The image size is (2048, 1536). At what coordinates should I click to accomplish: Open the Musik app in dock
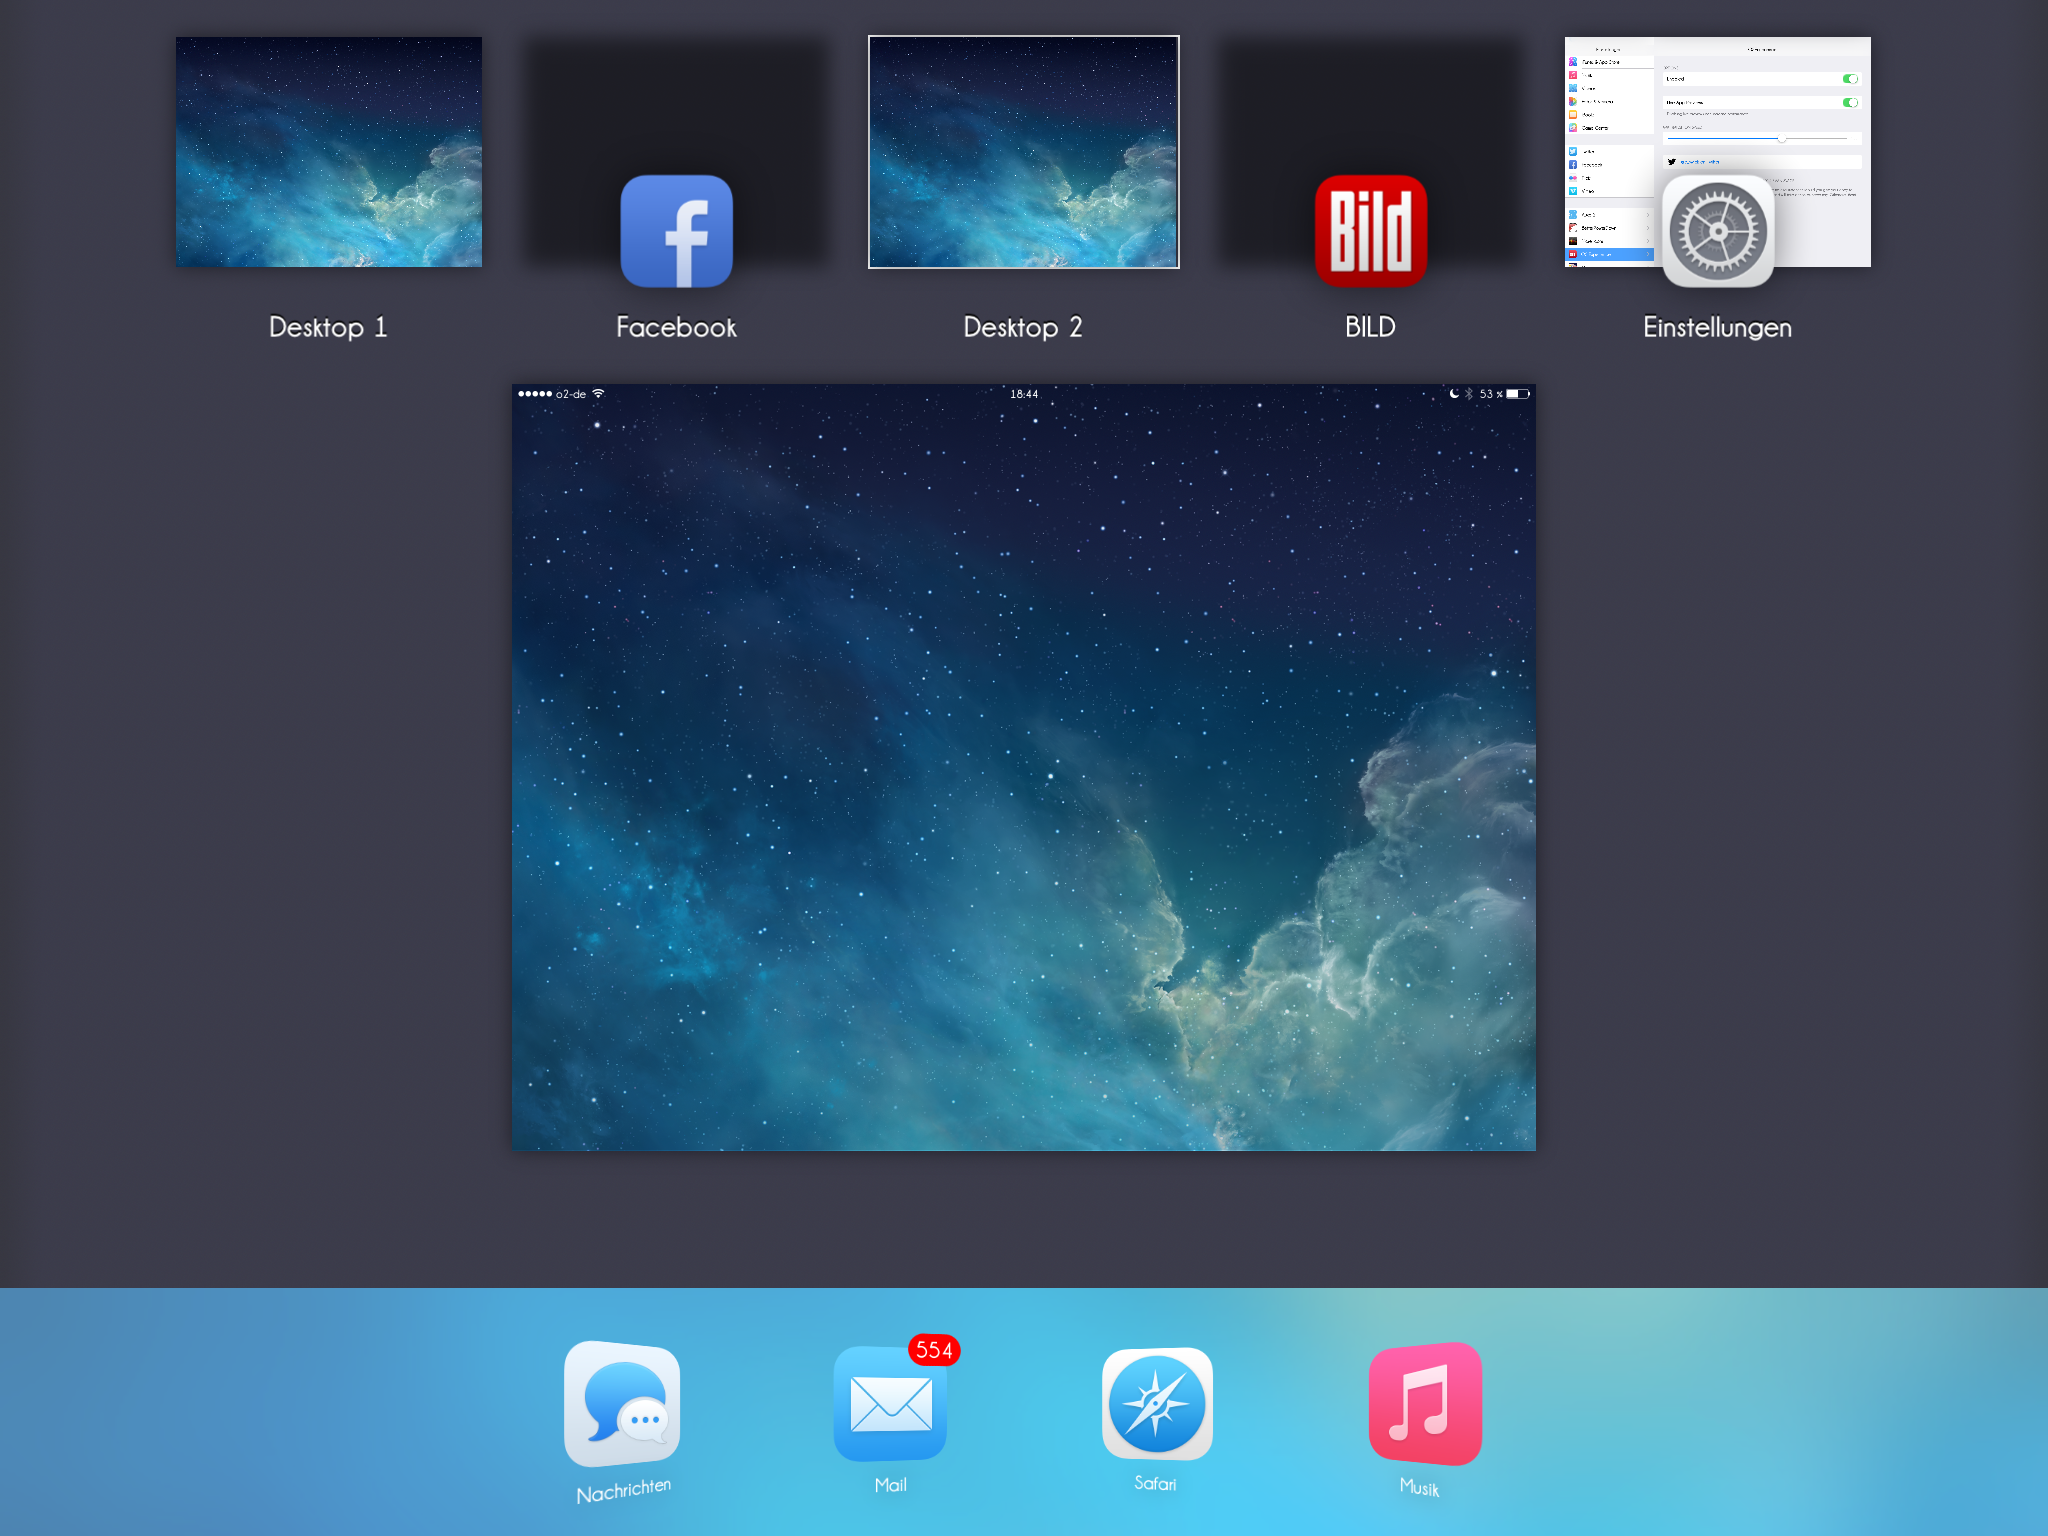[x=1424, y=1404]
